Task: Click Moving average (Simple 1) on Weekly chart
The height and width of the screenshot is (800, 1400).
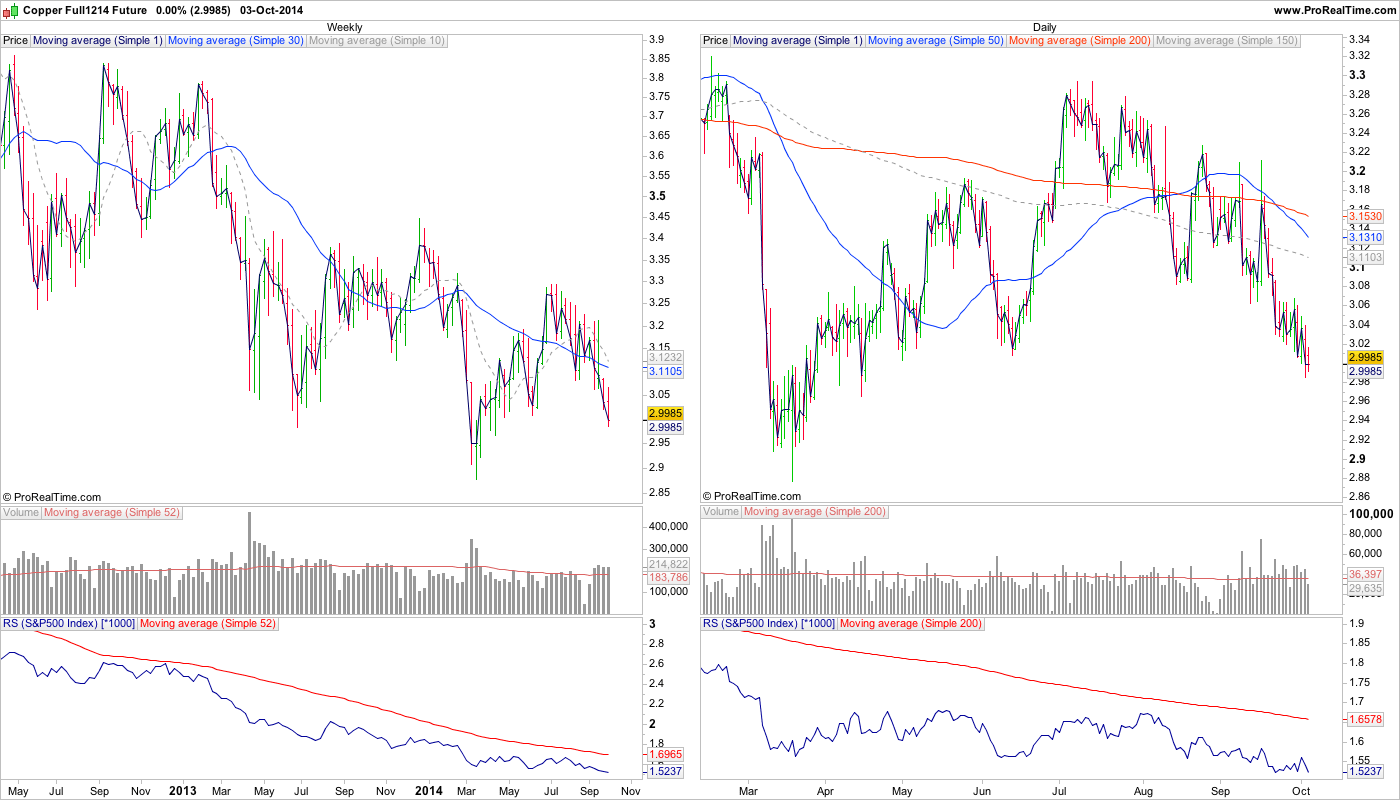Action: pyautogui.click(x=97, y=41)
